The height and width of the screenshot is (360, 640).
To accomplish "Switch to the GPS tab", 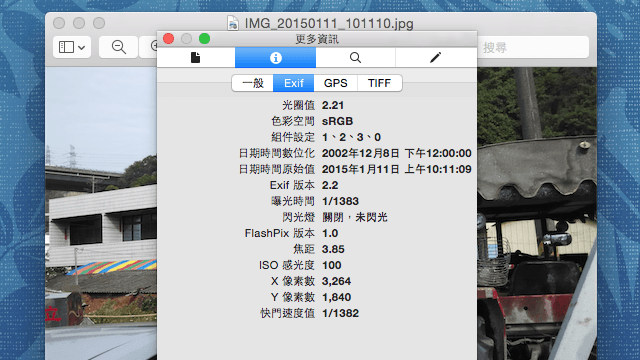I will tap(336, 83).
